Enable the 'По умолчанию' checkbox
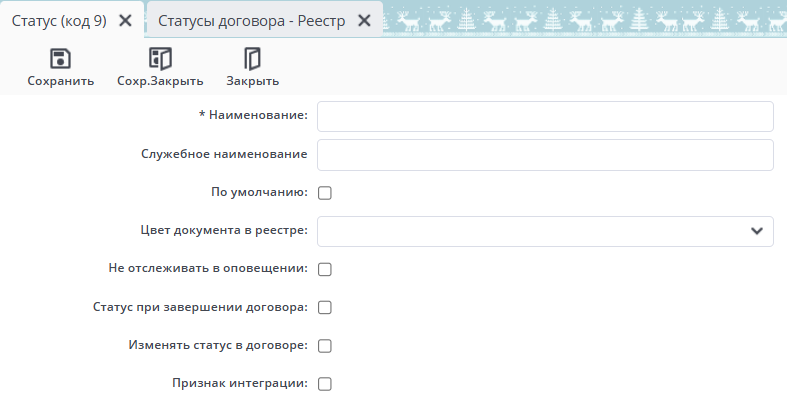 click(324, 193)
